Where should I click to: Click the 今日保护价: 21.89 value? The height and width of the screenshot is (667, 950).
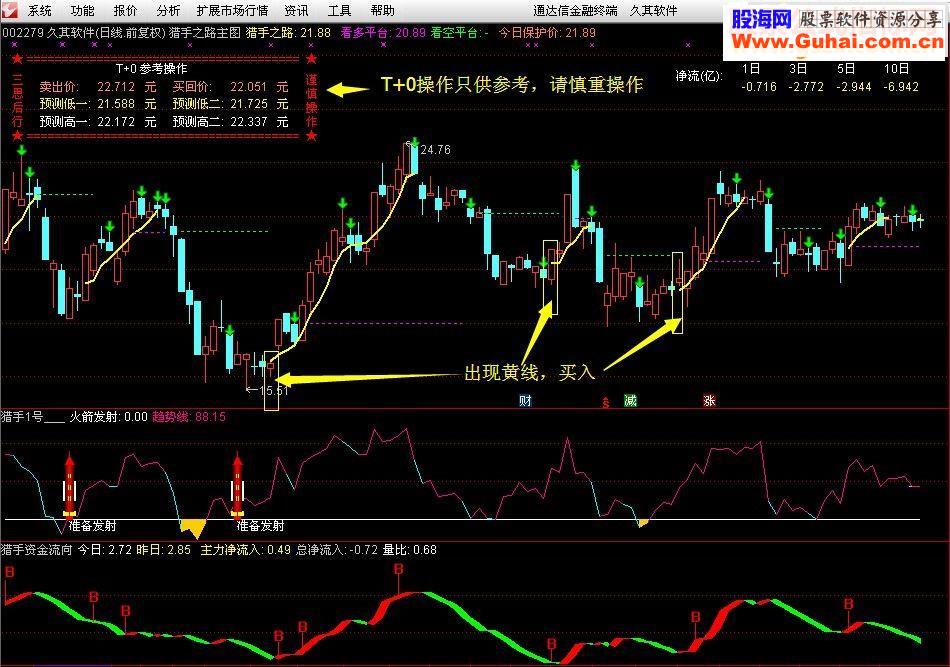(547, 33)
